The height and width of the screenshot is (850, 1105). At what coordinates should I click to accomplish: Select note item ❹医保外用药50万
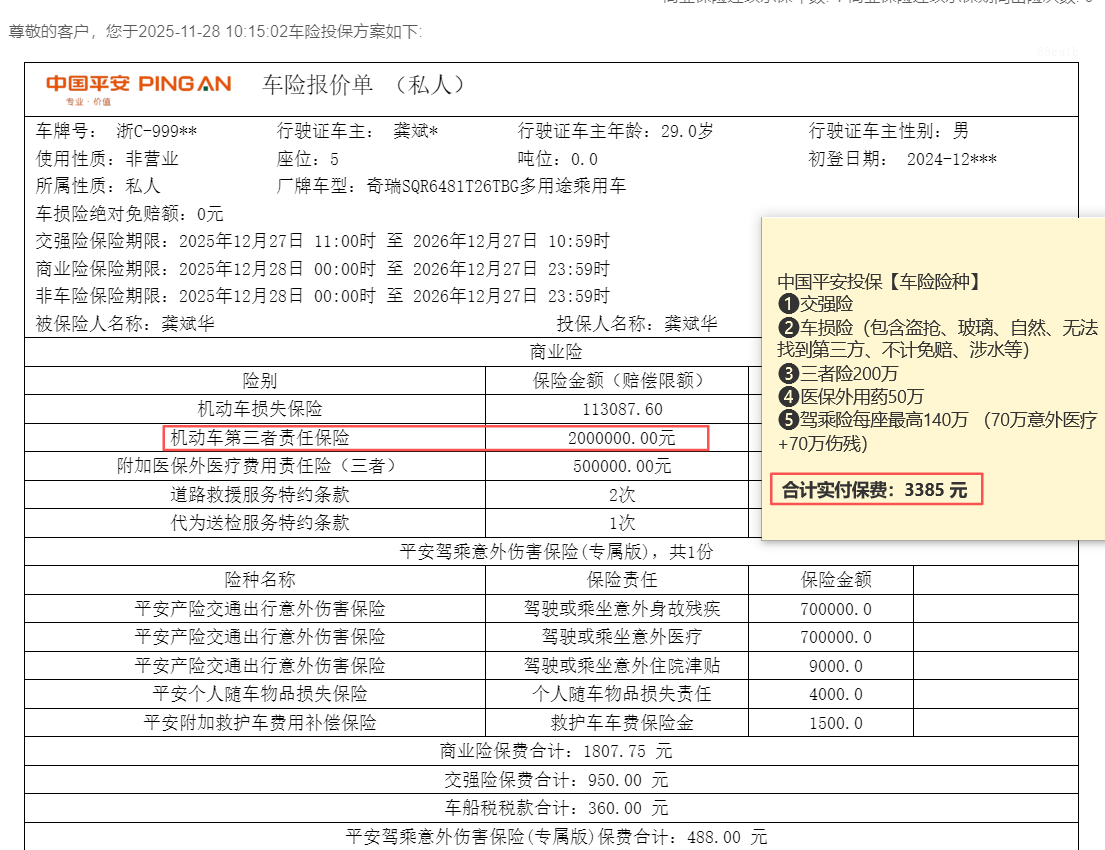point(851,397)
